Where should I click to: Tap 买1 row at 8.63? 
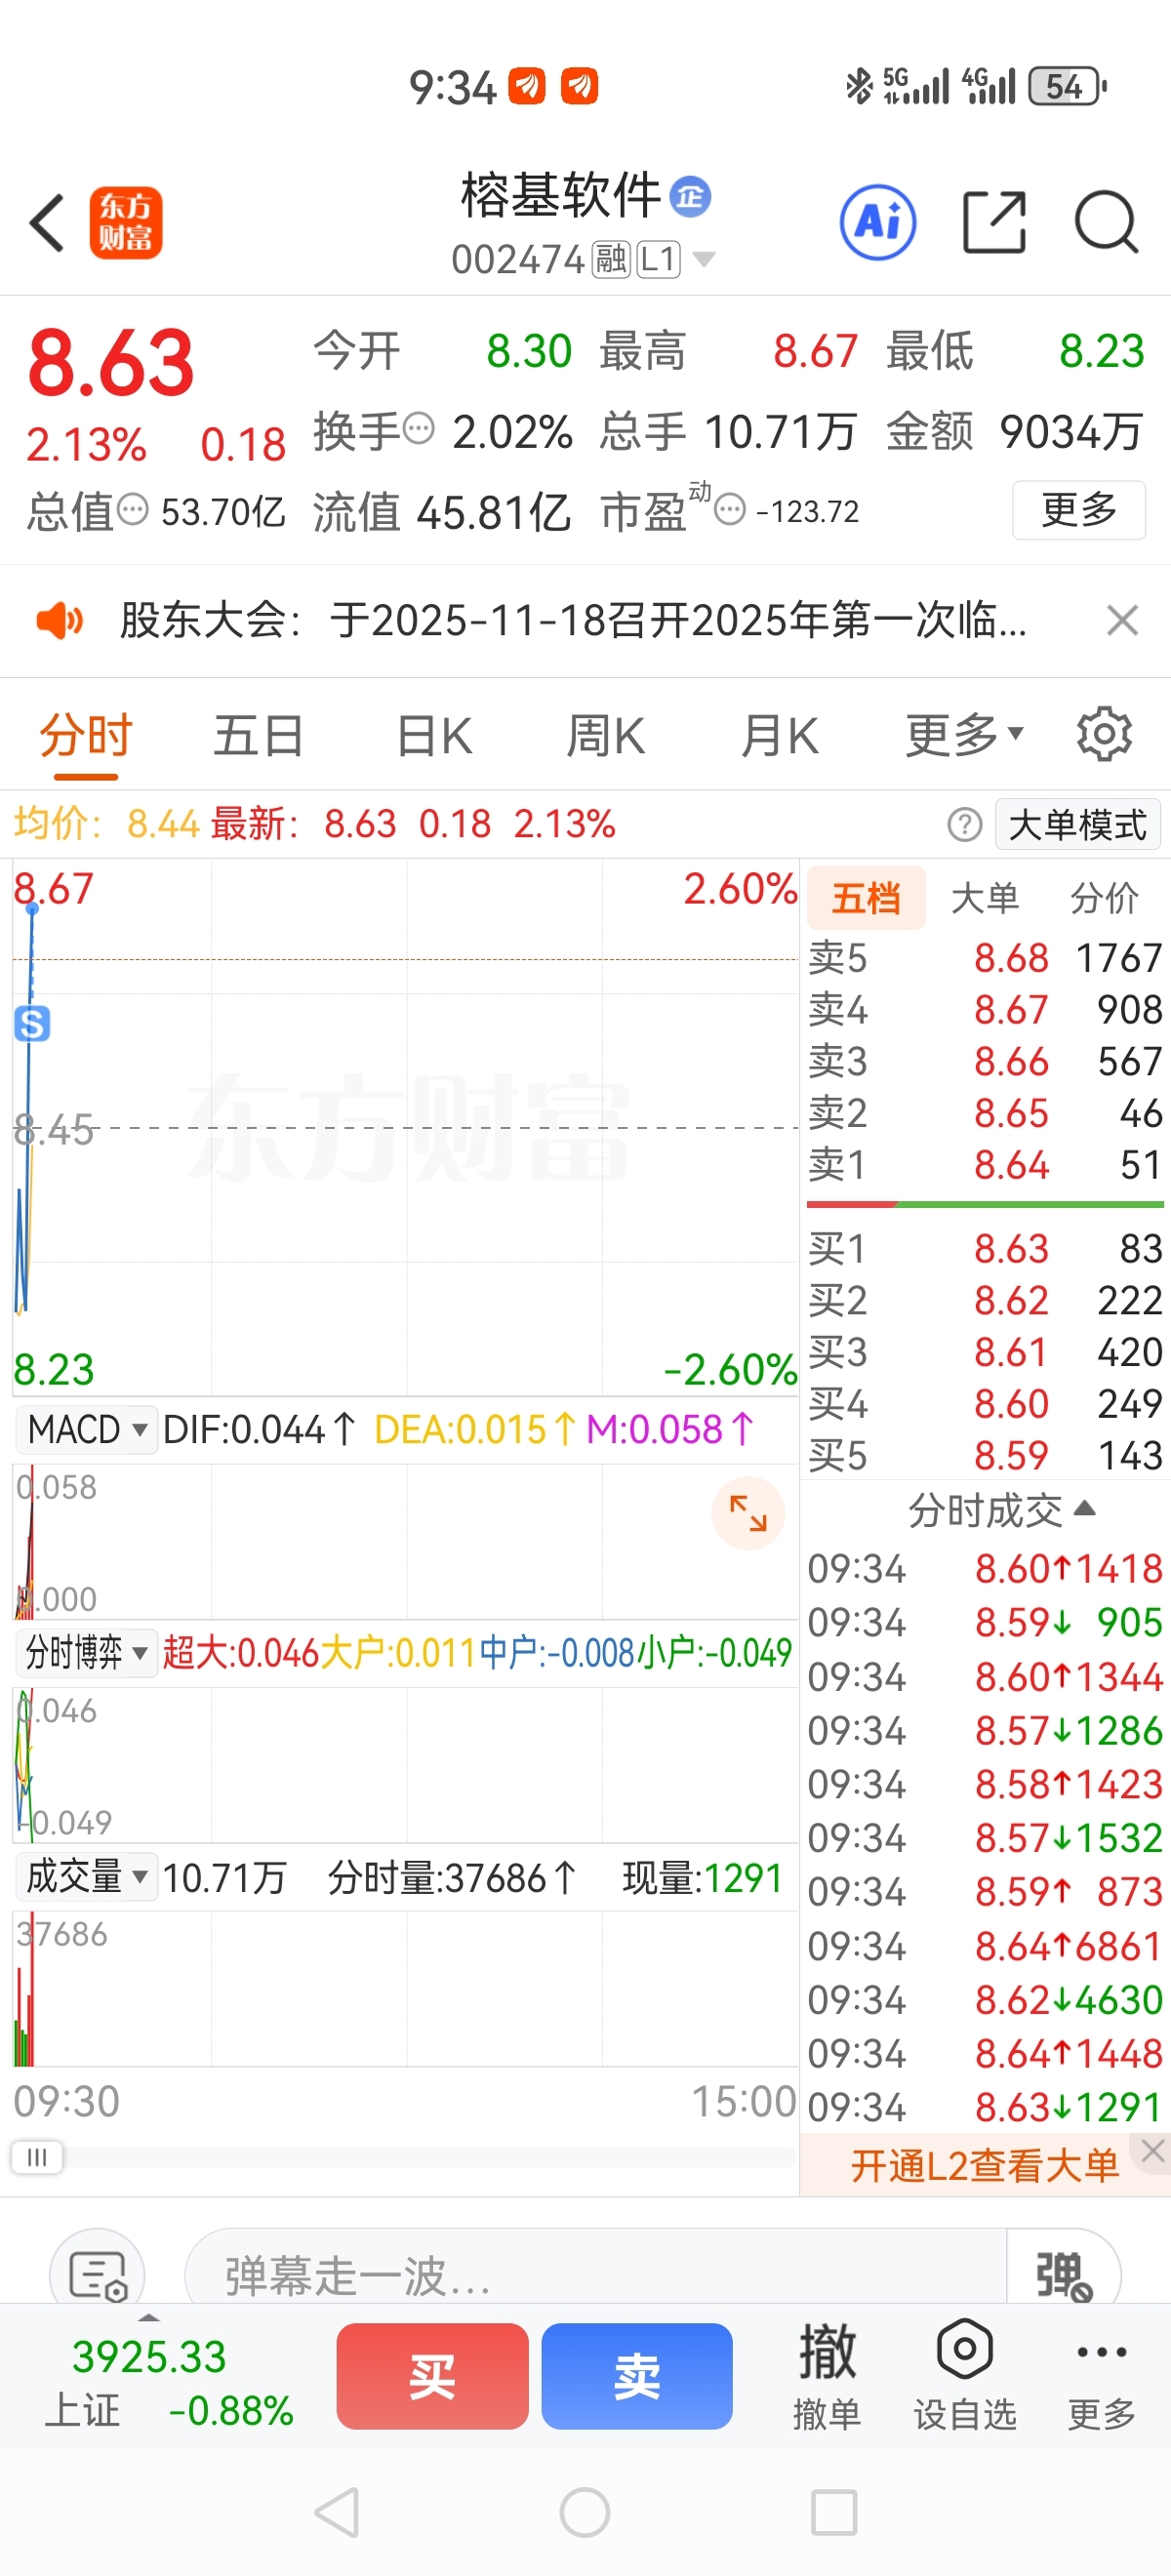pyautogui.click(x=985, y=1248)
